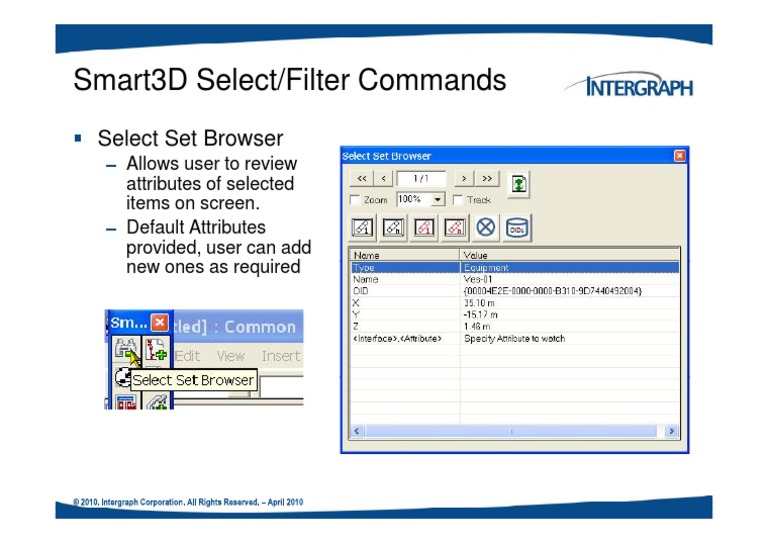Go to next item with > button
Viewport: 768px width, 543px height.
click(464, 179)
